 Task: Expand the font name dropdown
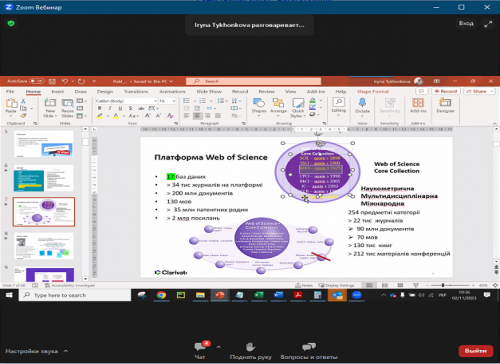tap(155, 101)
